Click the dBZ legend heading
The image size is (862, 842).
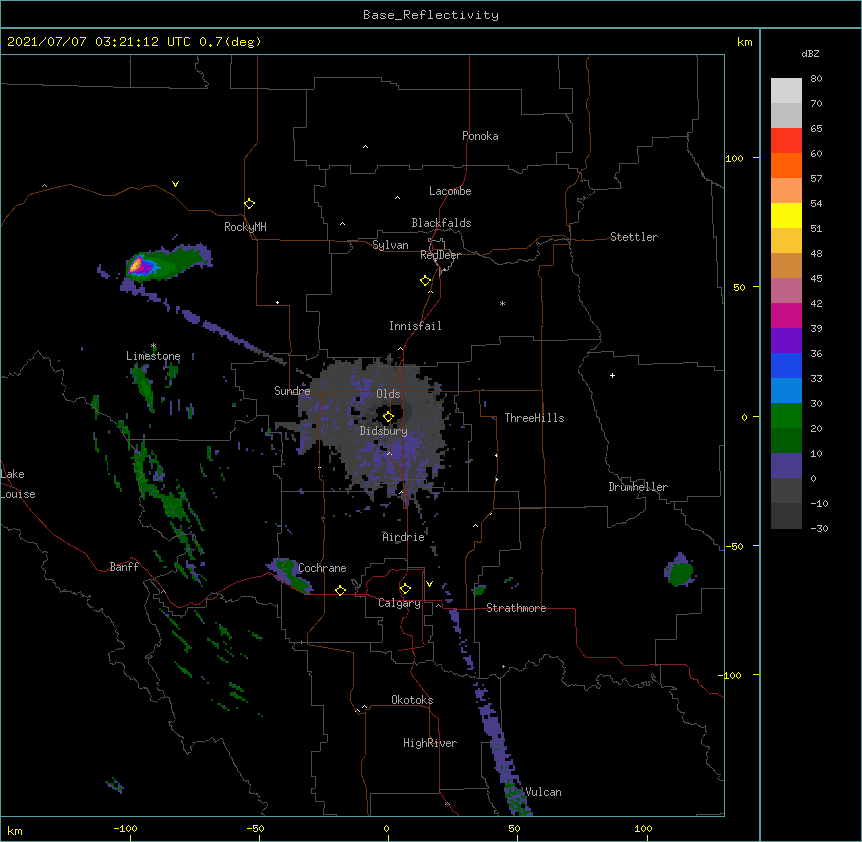(810, 53)
